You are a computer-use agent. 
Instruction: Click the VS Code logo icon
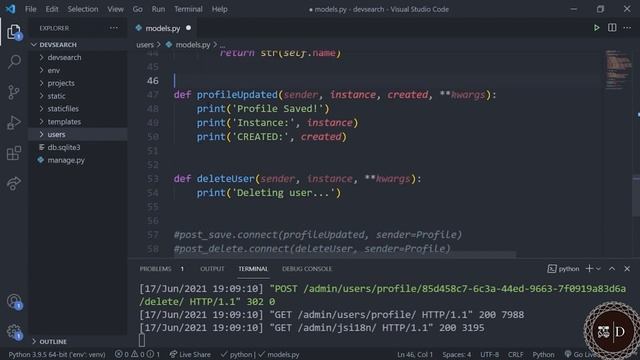(11, 9)
